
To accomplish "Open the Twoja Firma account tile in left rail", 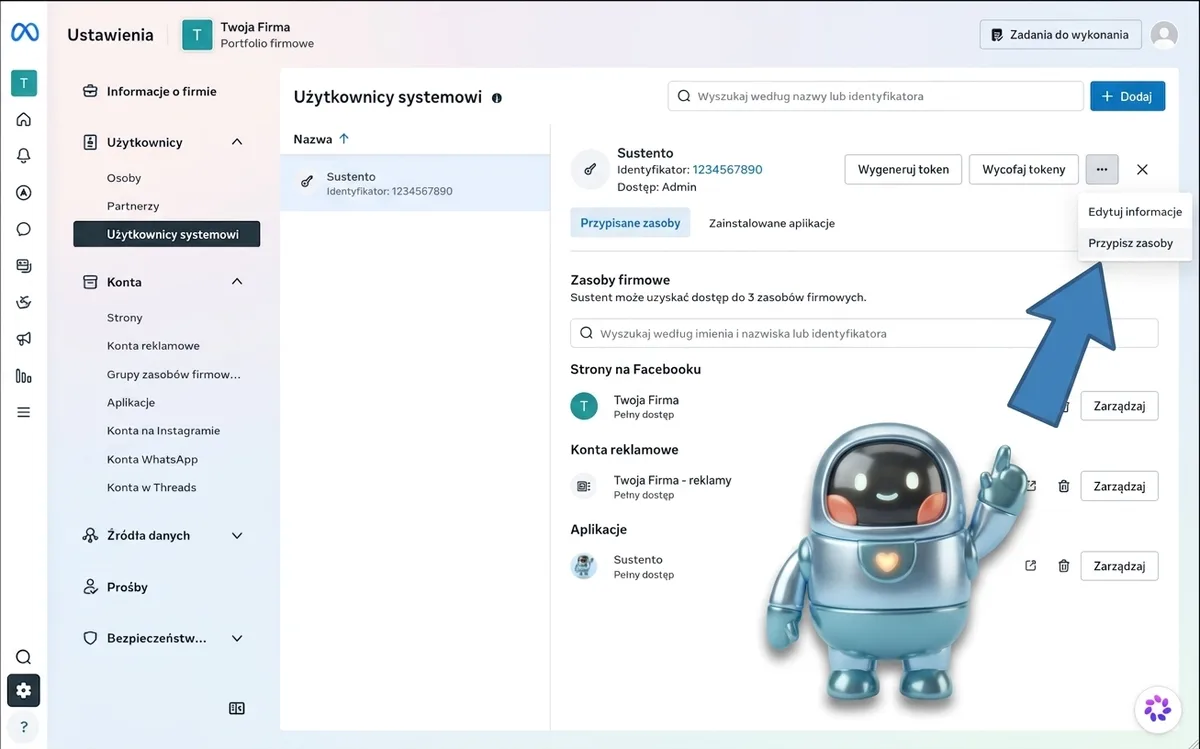I will (x=24, y=83).
